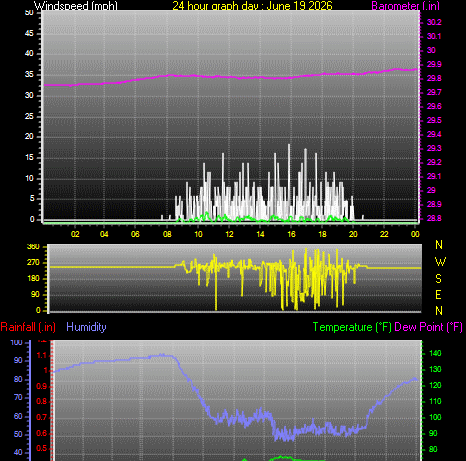
Task: Click the "E" compass letter
Action: click(x=438, y=295)
